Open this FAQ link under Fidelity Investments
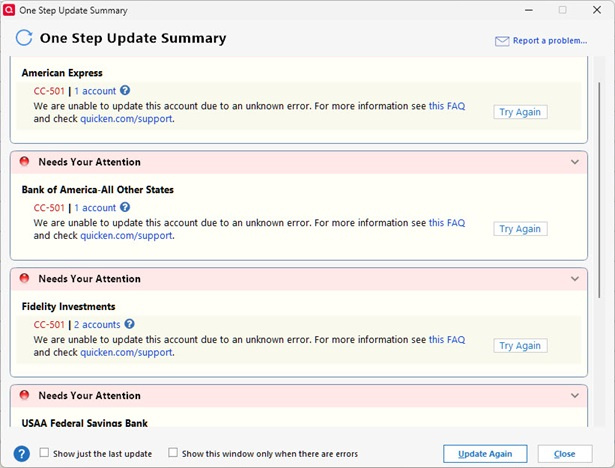The width and height of the screenshot is (615, 468). click(x=447, y=340)
